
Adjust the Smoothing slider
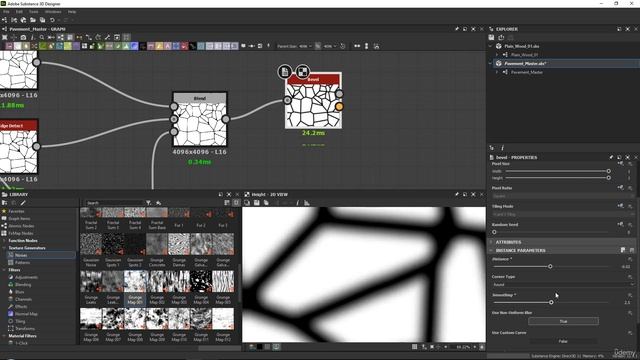551,302
